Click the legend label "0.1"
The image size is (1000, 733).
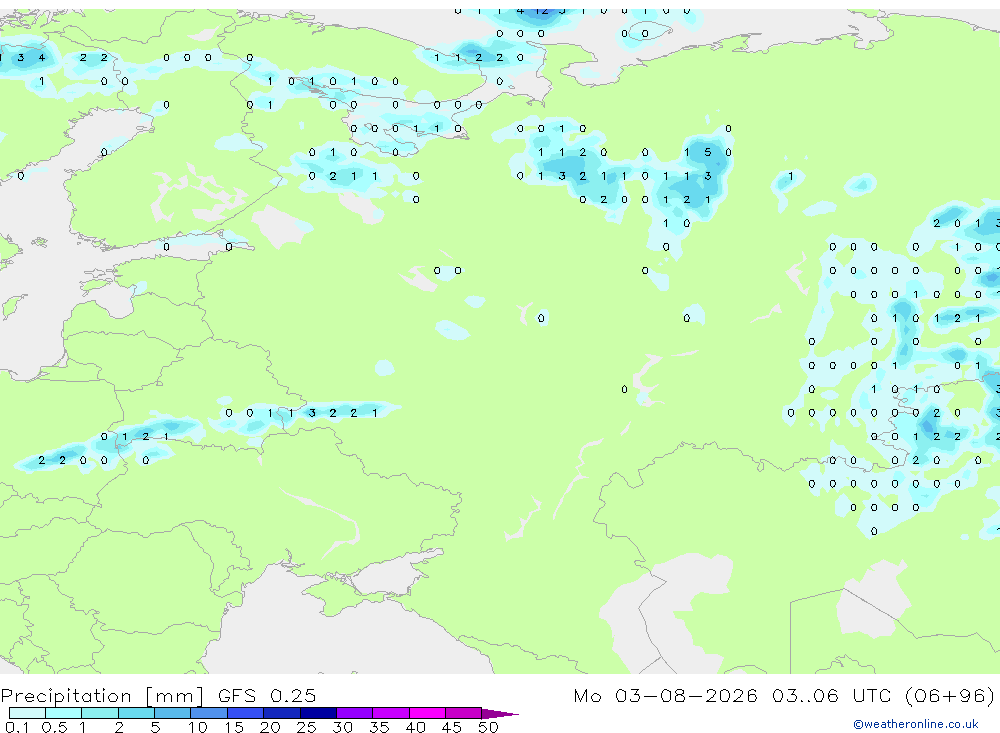click(x=17, y=727)
